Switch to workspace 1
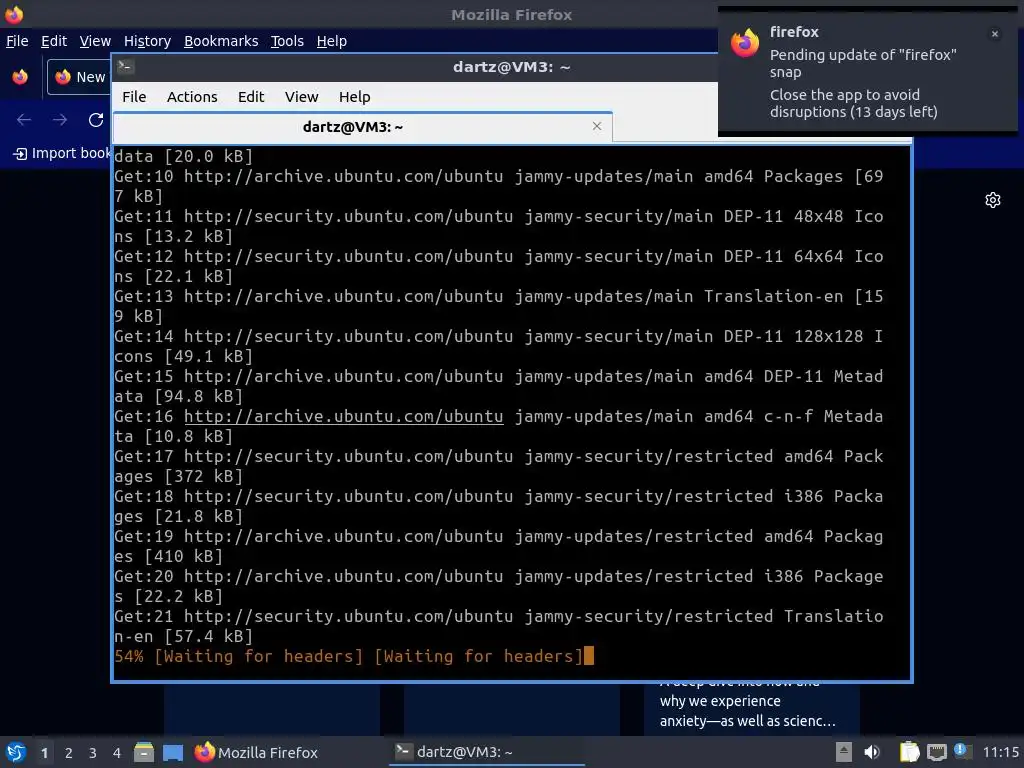Viewport: 1024px width, 768px height. pyautogui.click(x=44, y=753)
